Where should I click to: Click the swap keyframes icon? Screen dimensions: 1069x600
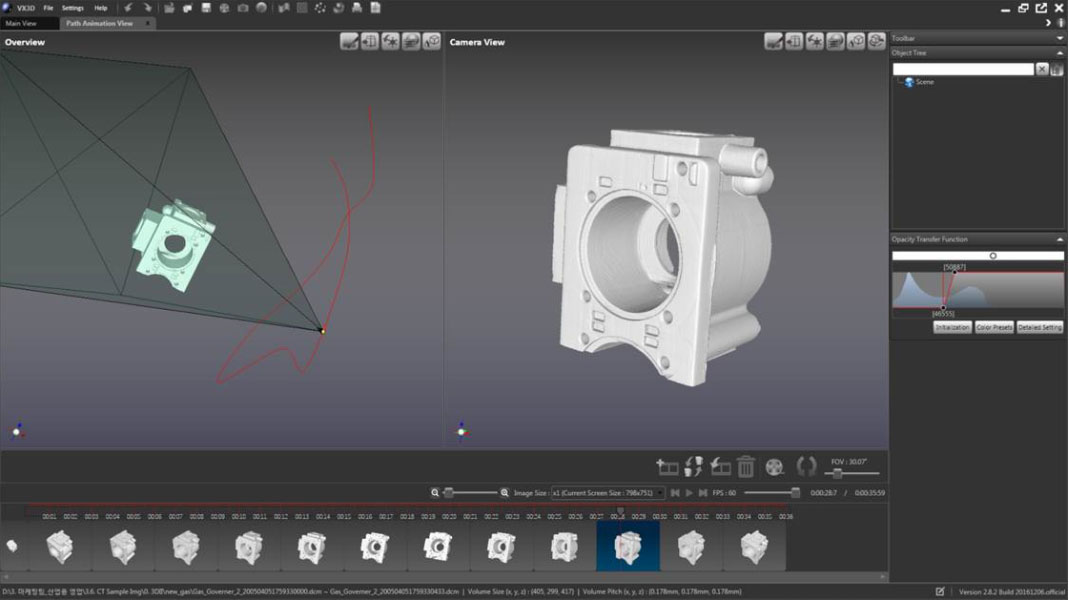[693, 466]
